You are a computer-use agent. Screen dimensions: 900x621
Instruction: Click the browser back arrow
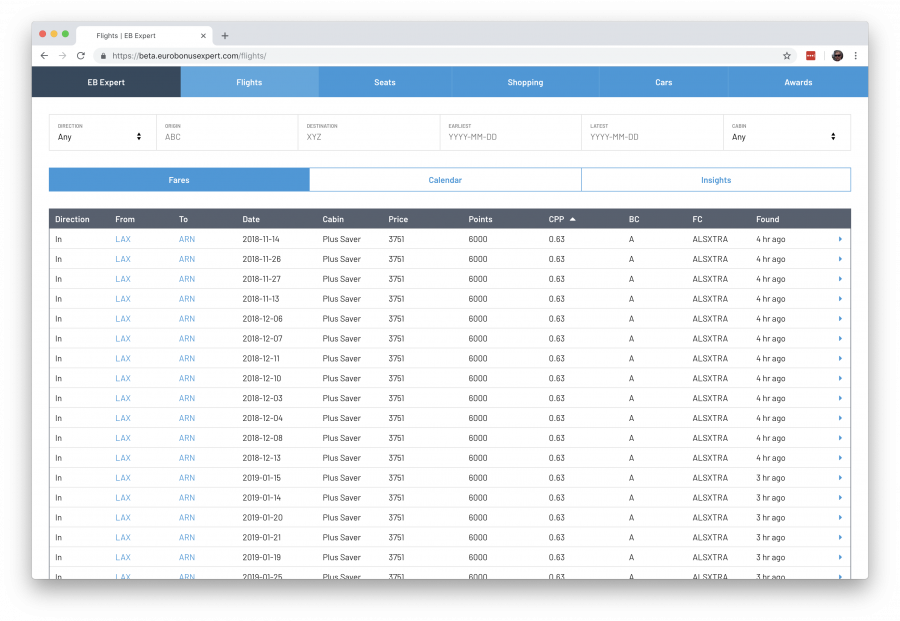click(45, 56)
